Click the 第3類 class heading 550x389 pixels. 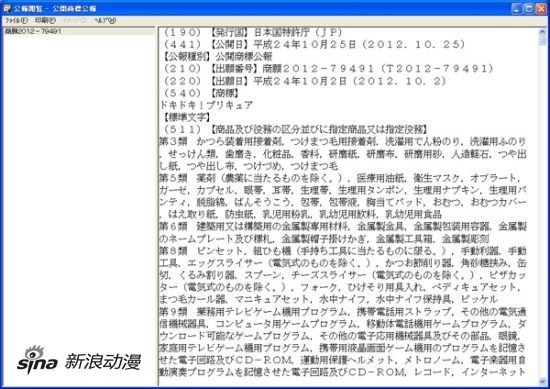(173, 142)
